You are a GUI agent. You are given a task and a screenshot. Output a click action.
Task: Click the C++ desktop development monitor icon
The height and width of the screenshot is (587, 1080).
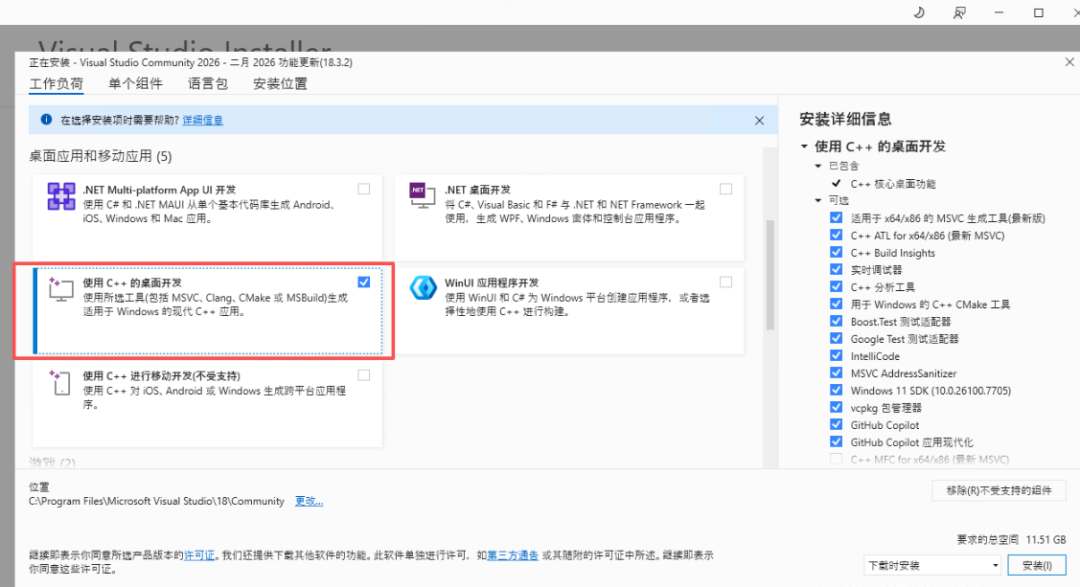pos(61,289)
